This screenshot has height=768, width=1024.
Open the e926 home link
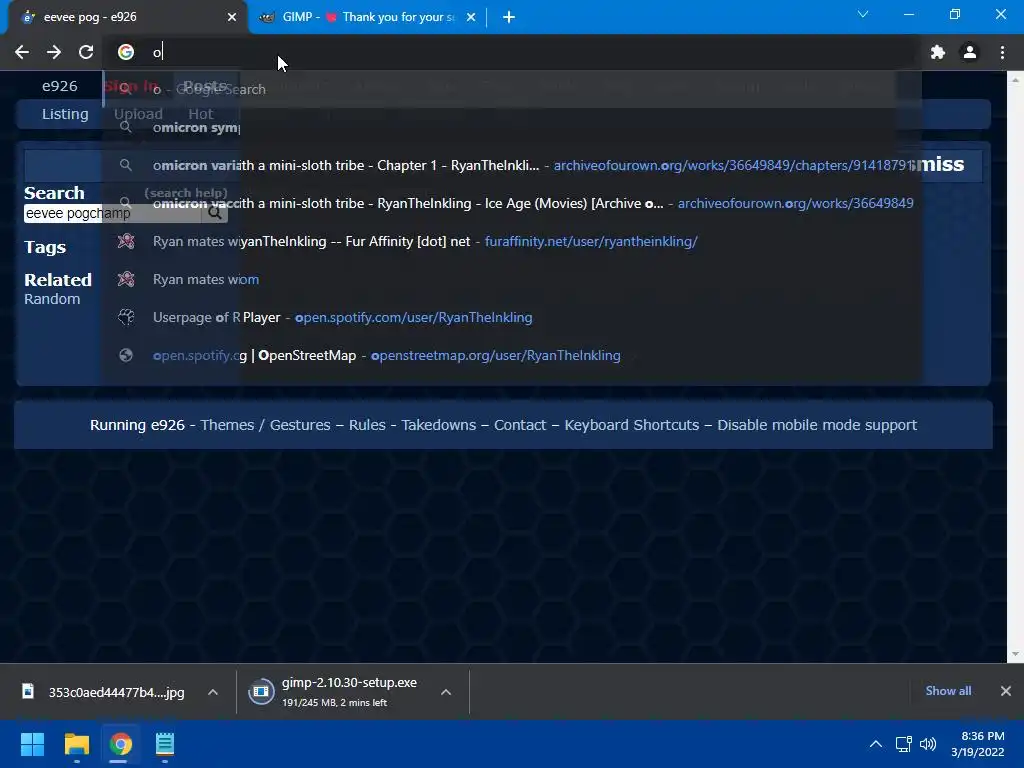click(x=59, y=86)
